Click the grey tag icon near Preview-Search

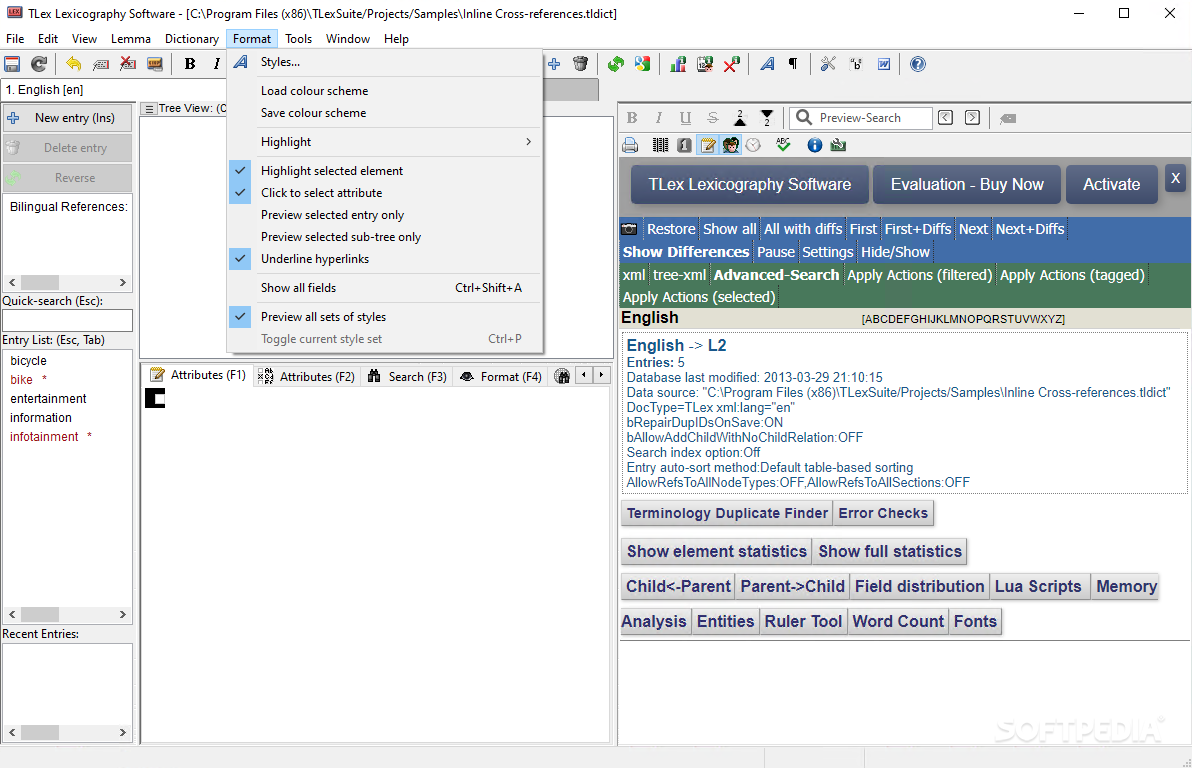pyautogui.click(x=1008, y=118)
